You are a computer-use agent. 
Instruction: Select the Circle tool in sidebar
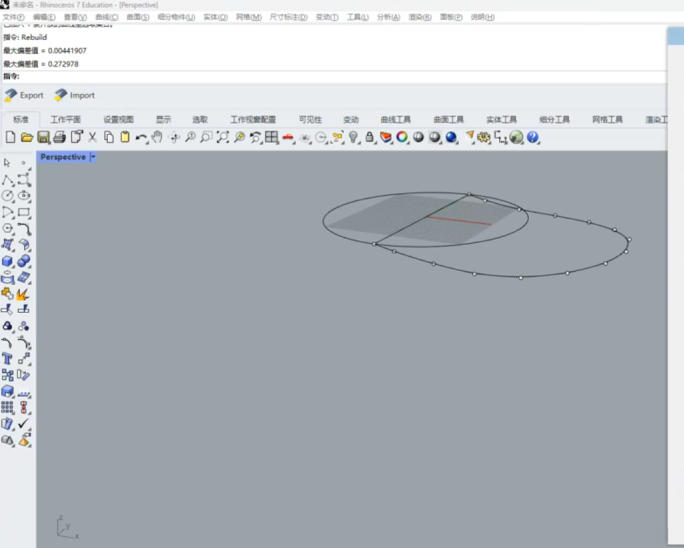coord(7,196)
